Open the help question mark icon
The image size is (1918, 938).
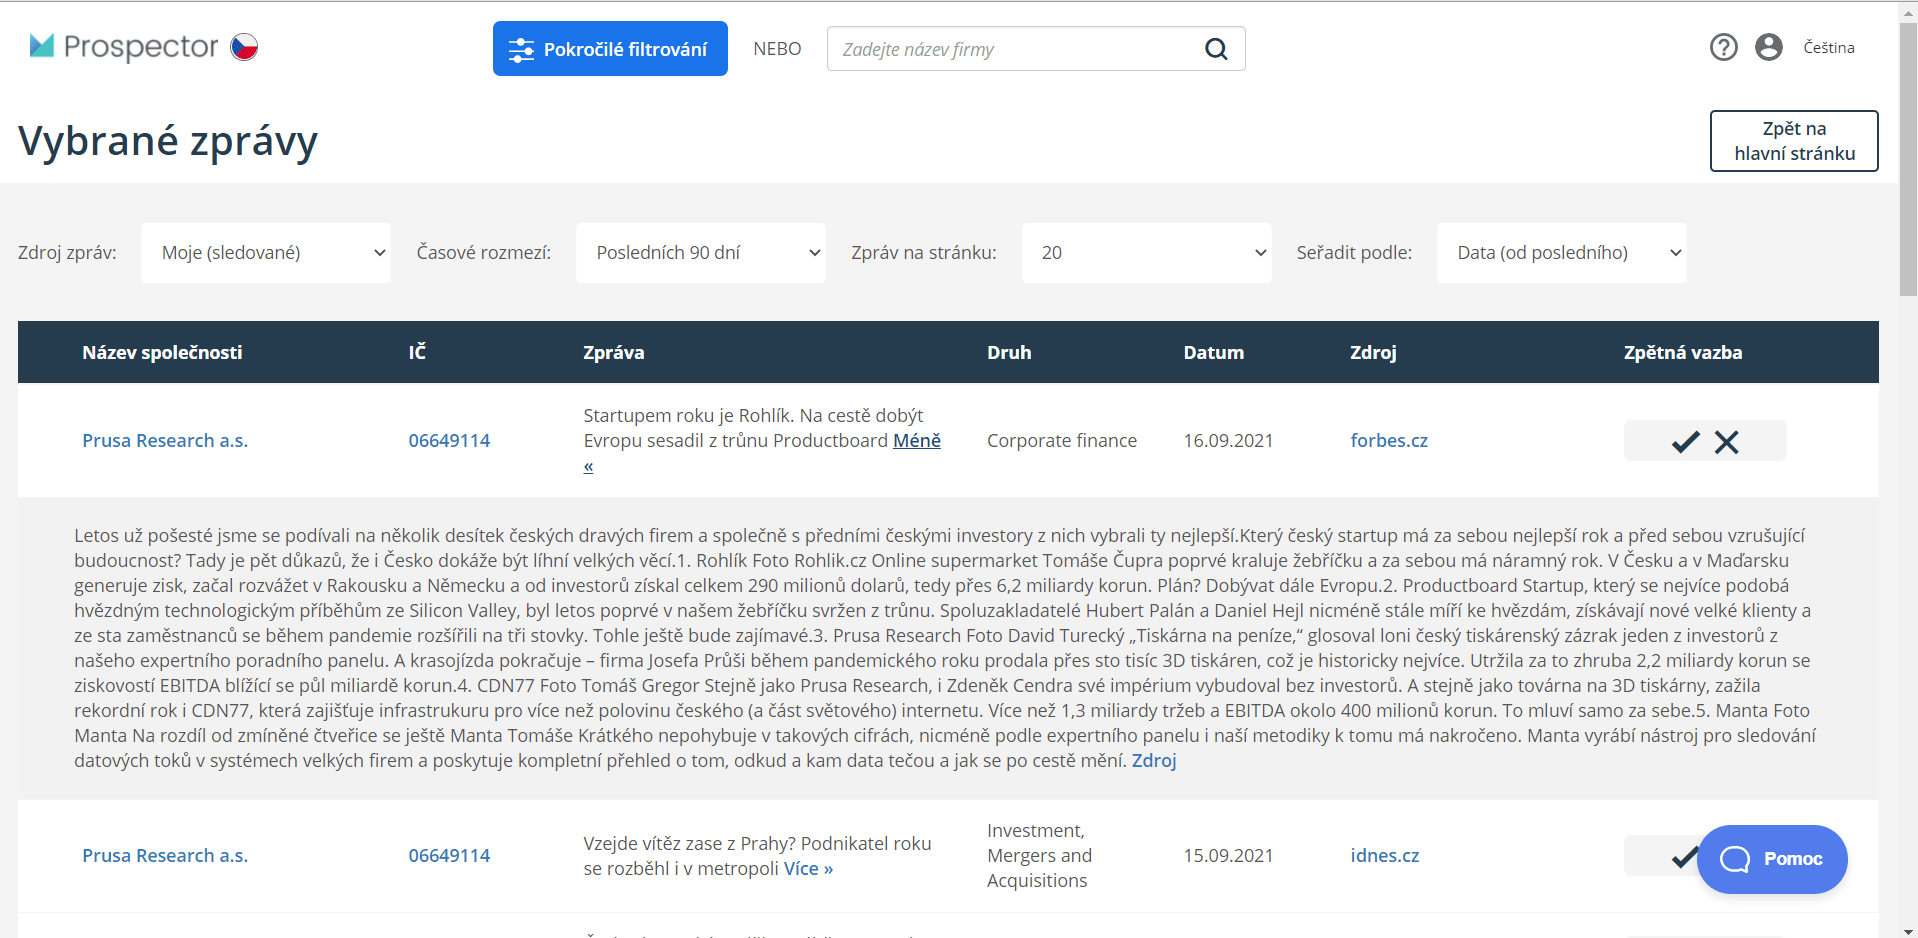[1723, 47]
